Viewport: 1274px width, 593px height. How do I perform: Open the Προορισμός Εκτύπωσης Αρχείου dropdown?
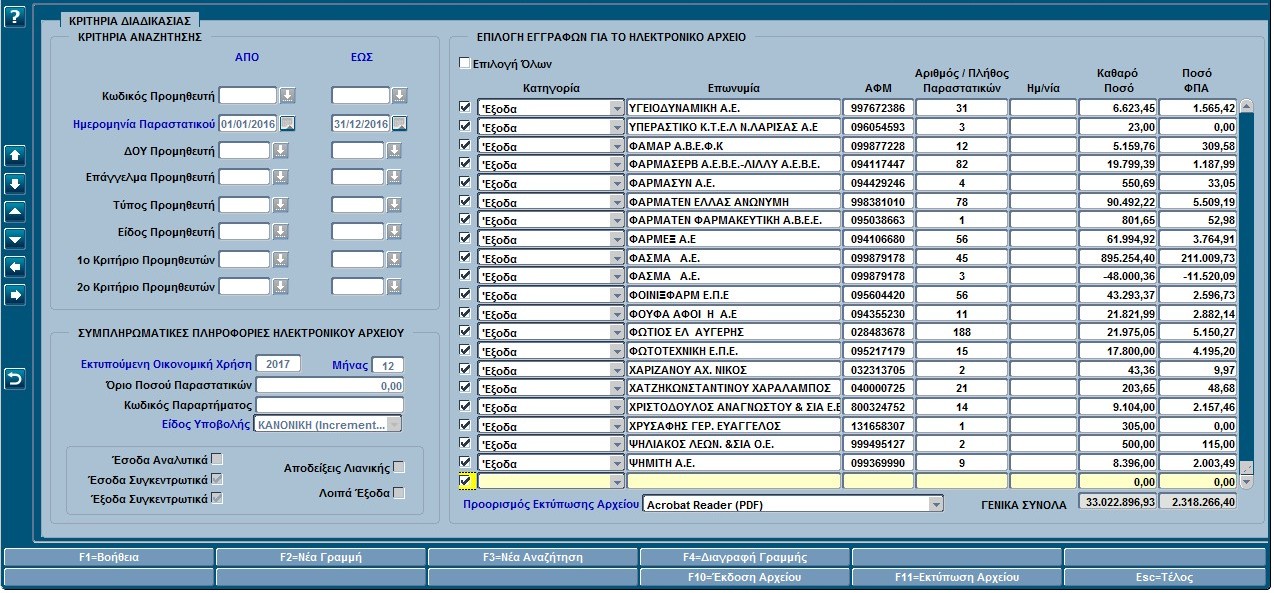(936, 505)
